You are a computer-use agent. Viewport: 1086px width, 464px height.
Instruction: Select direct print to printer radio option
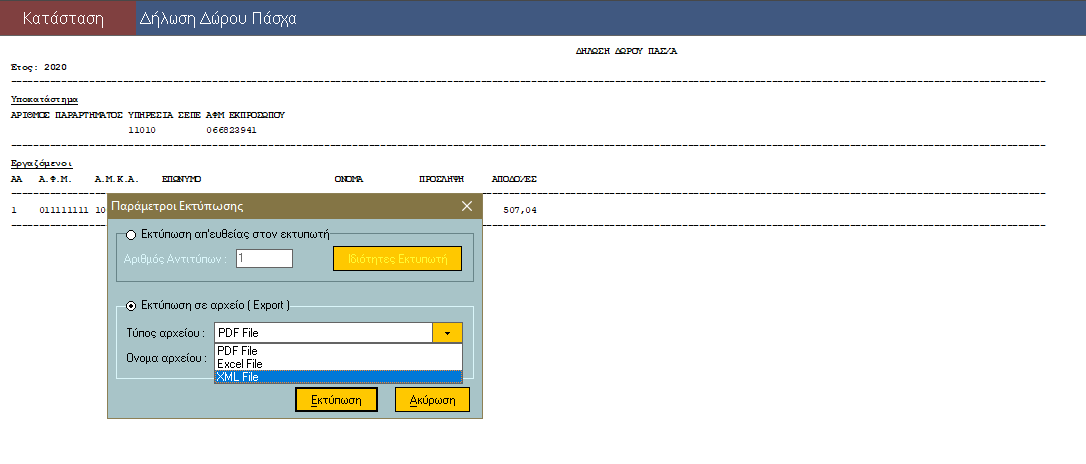pos(131,235)
